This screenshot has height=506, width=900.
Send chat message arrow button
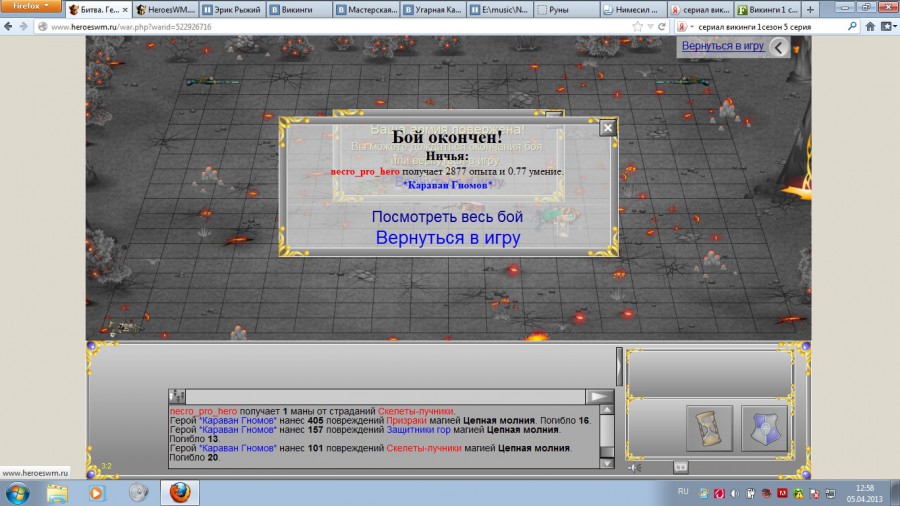[x=599, y=396]
